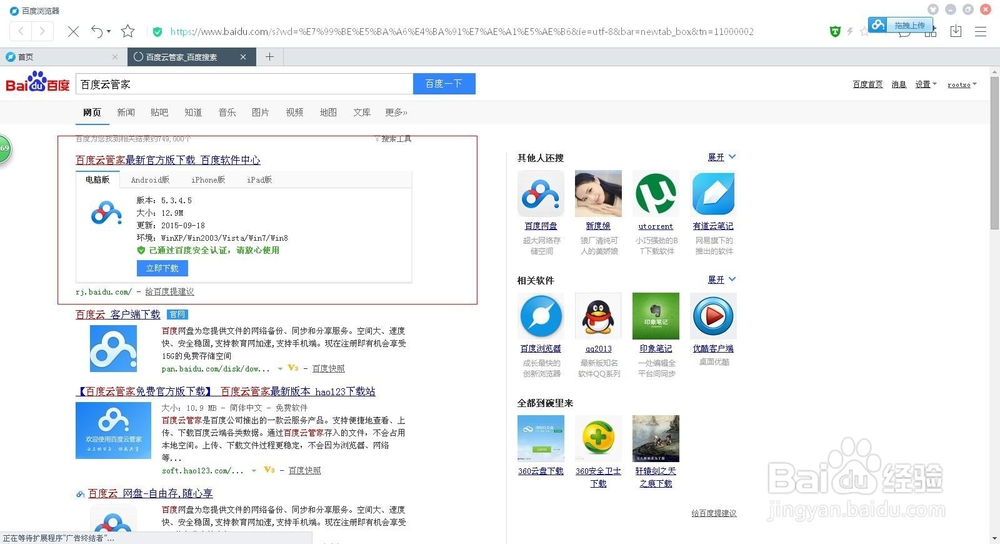Screen dimensions: 1000x544
Task: Click the 立即下载 button
Action: tap(162, 268)
